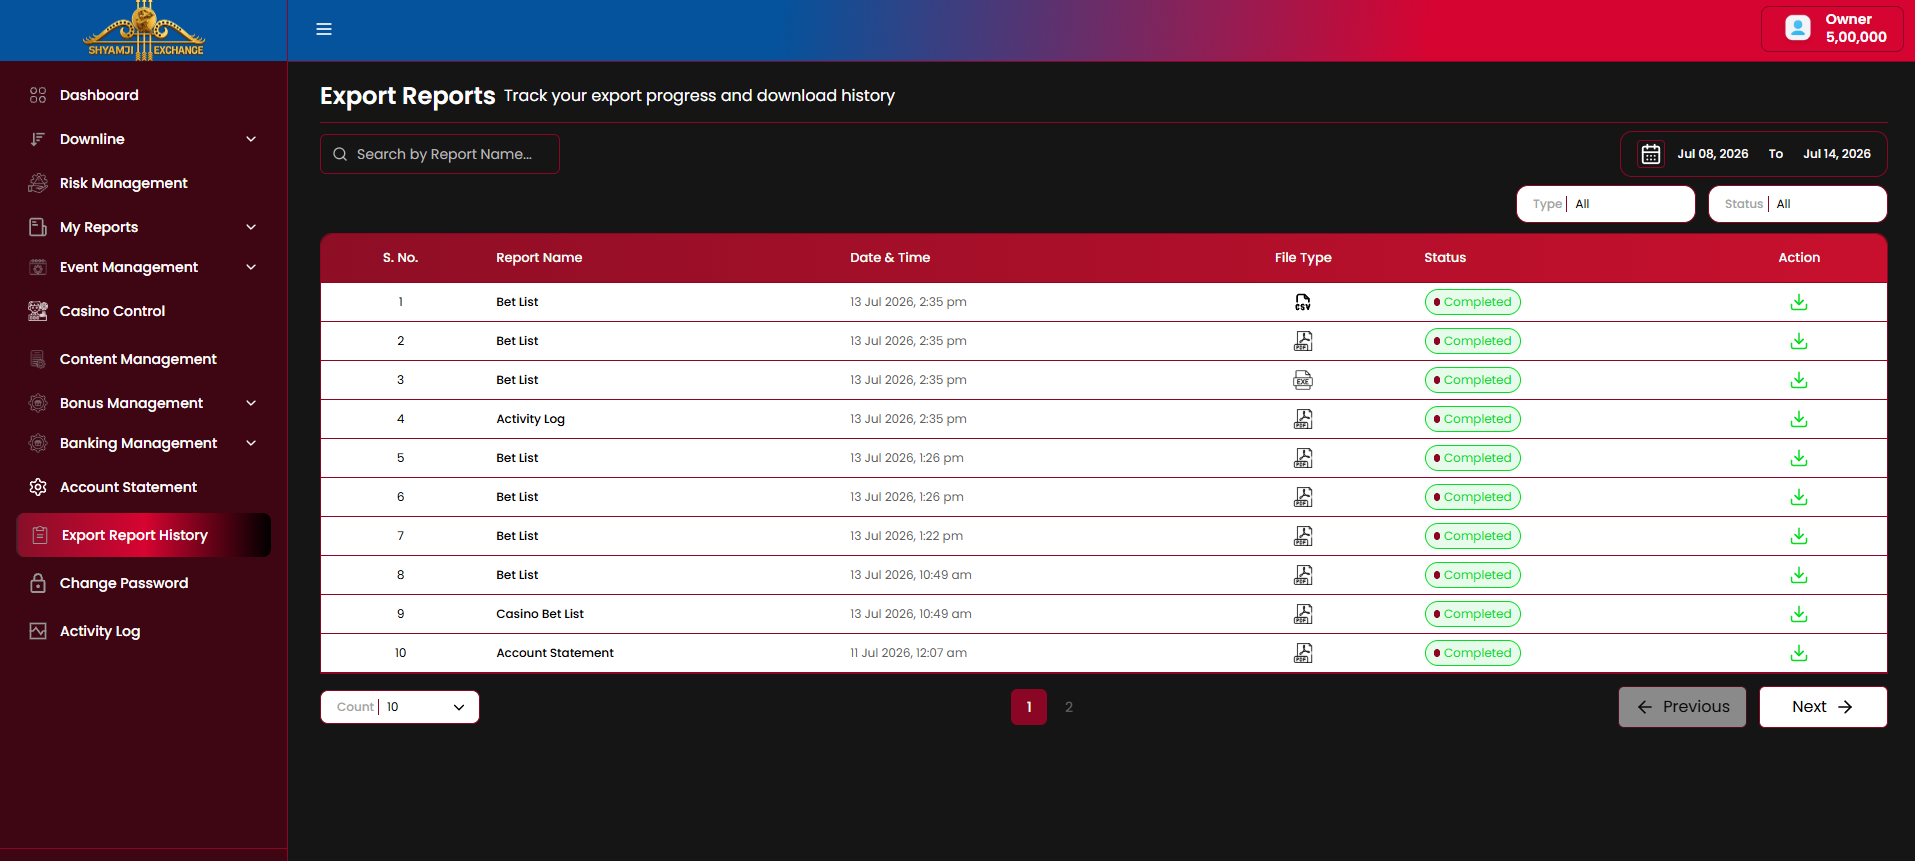The image size is (1915, 861).
Task: Expand the Bonus Management chevron
Action: [x=251, y=403]
